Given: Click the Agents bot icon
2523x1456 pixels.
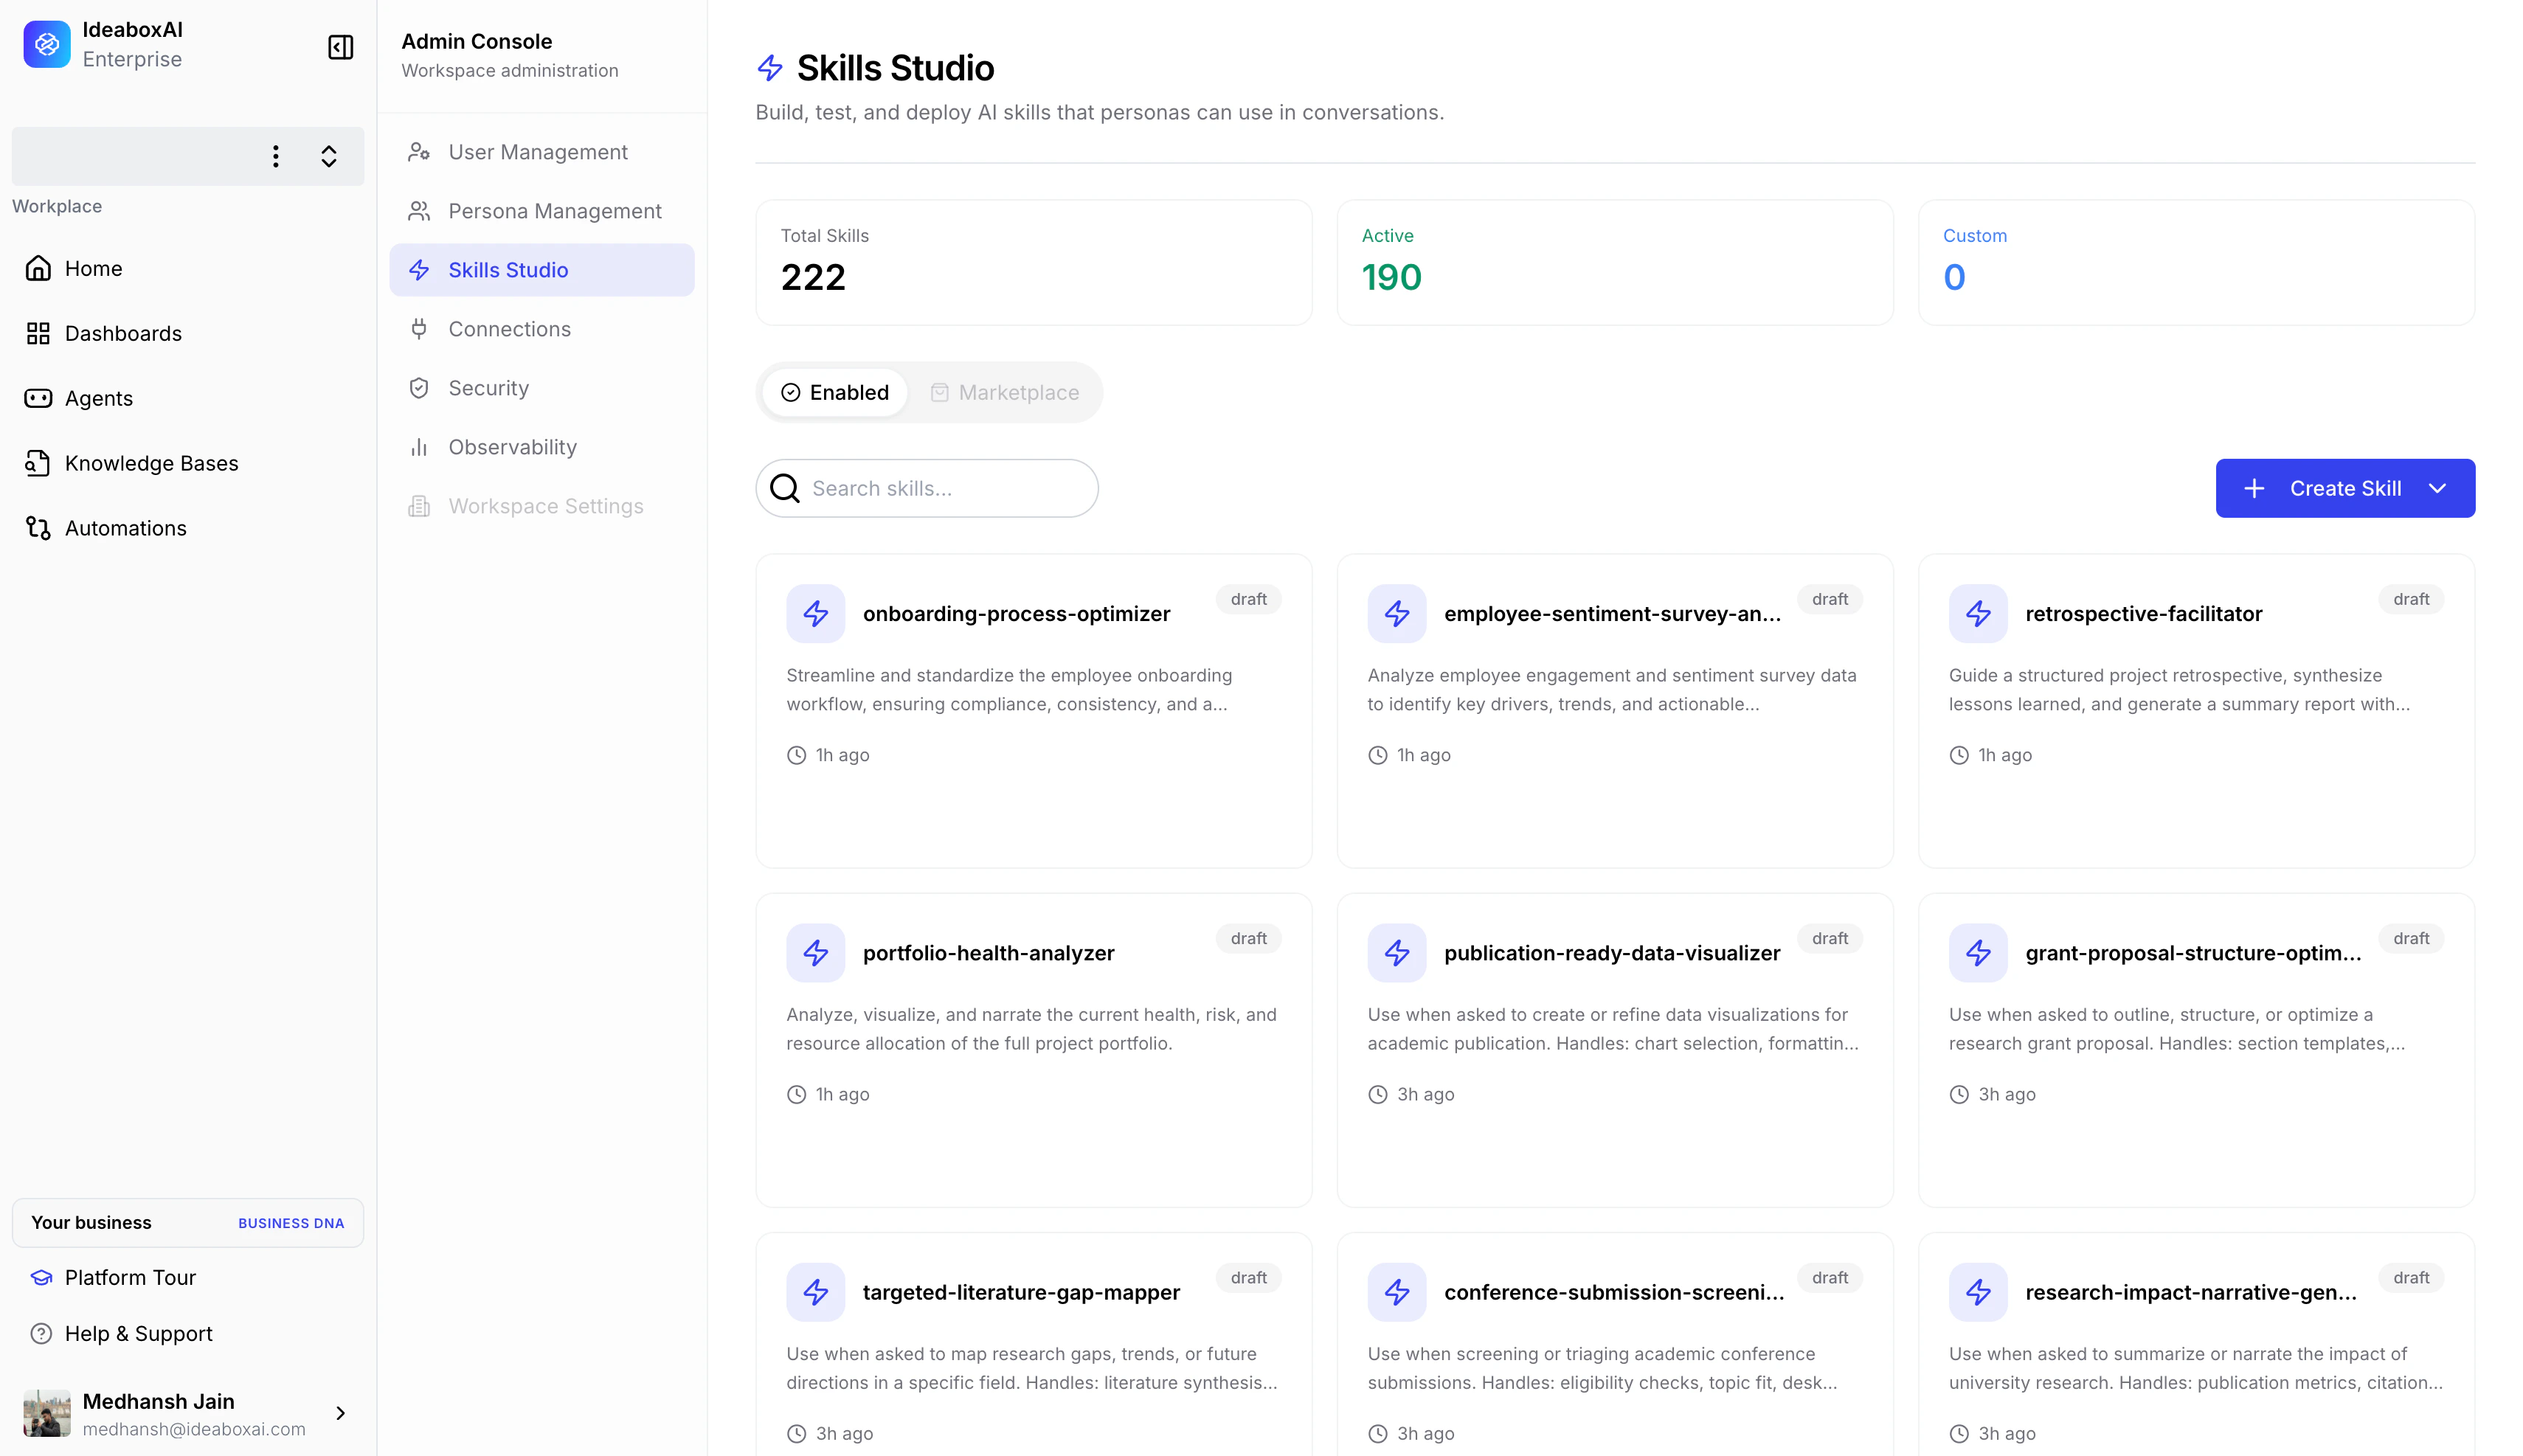Looking at the screenshot, I should point(38,398).
